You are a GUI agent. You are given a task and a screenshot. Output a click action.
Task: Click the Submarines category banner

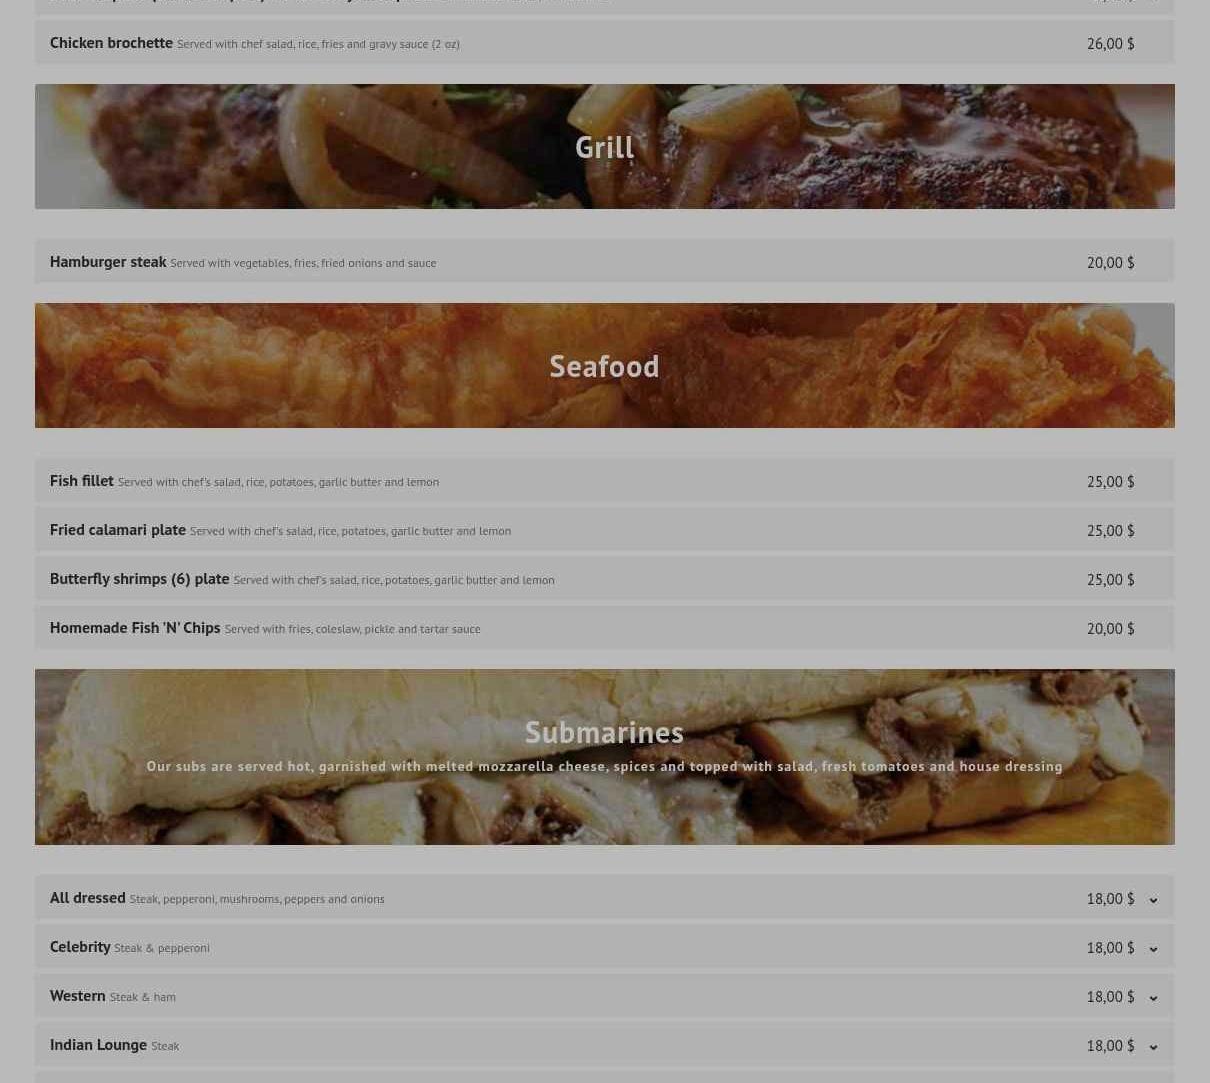(x=604, y=757)
